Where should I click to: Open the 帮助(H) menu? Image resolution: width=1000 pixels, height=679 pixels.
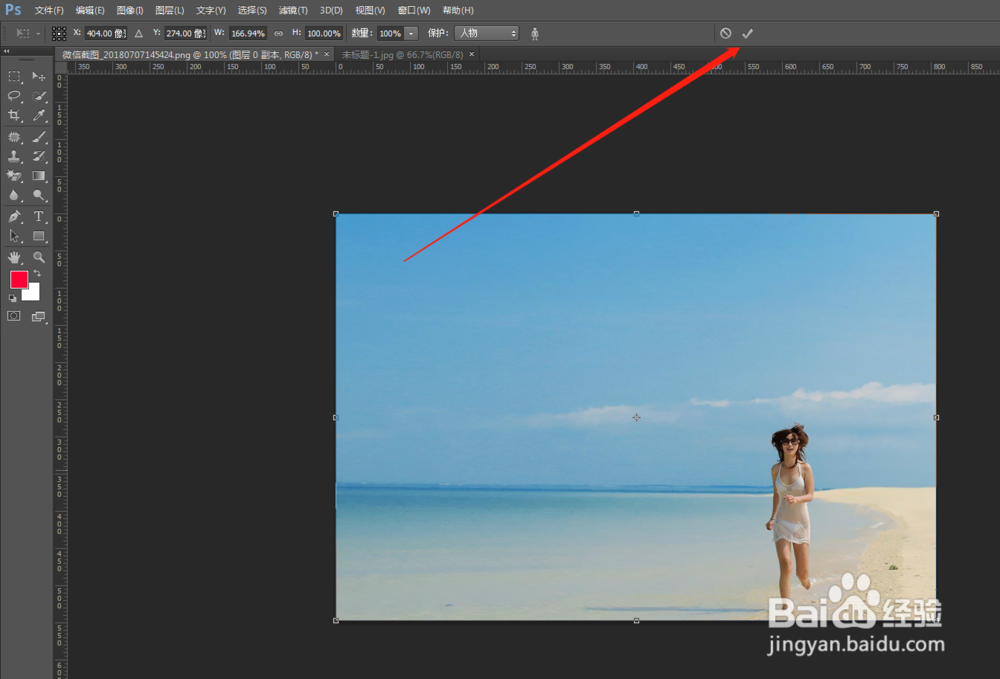[x=458, y=10]
